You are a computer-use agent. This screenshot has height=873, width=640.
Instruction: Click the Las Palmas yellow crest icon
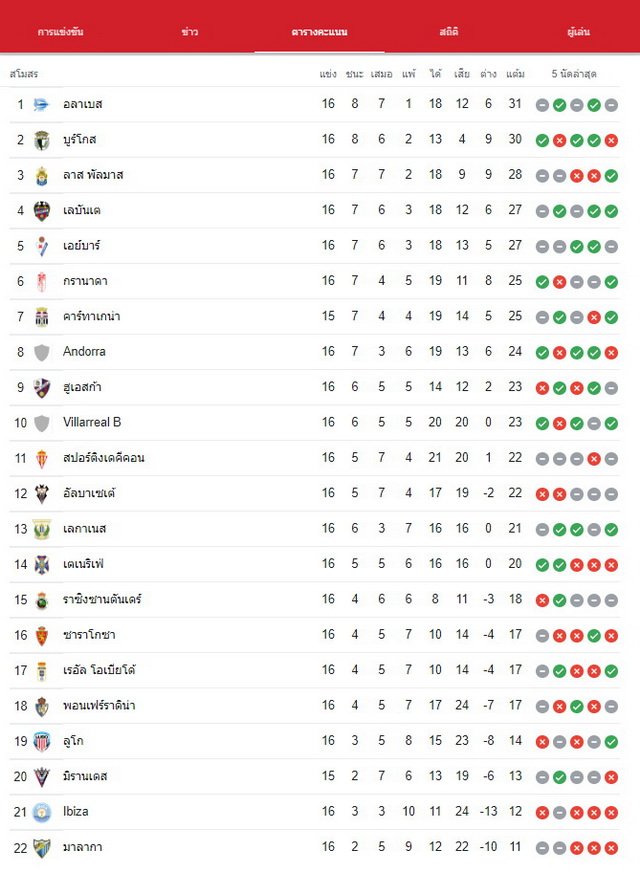coord(42,175)
